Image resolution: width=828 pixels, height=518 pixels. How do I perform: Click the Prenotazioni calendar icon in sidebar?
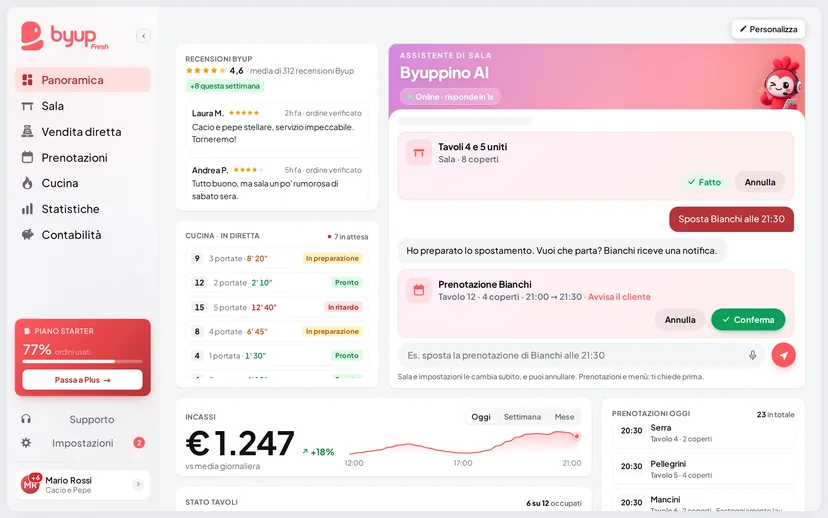point(27,157)
